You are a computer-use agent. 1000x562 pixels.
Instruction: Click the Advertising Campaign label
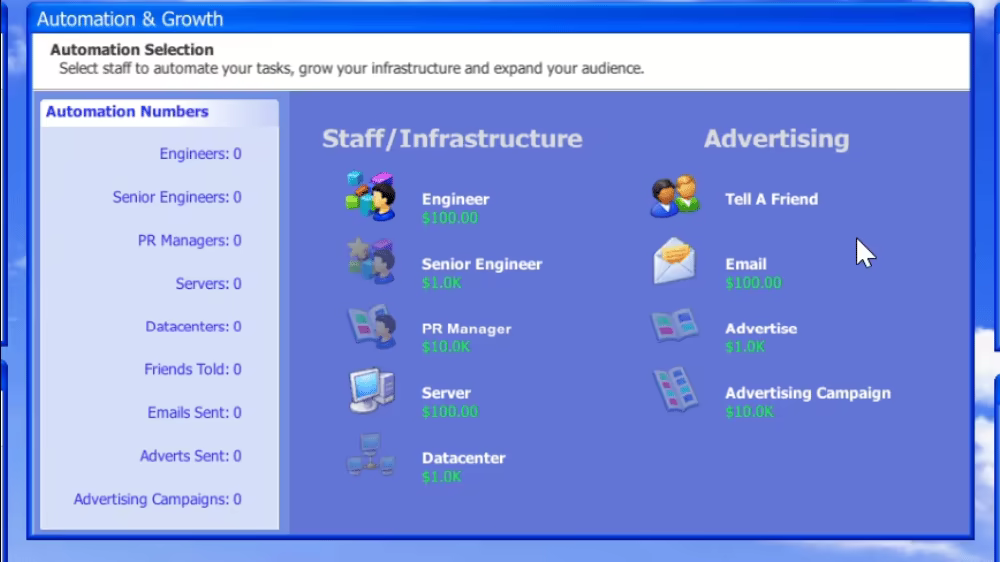(x=807, y=393)
